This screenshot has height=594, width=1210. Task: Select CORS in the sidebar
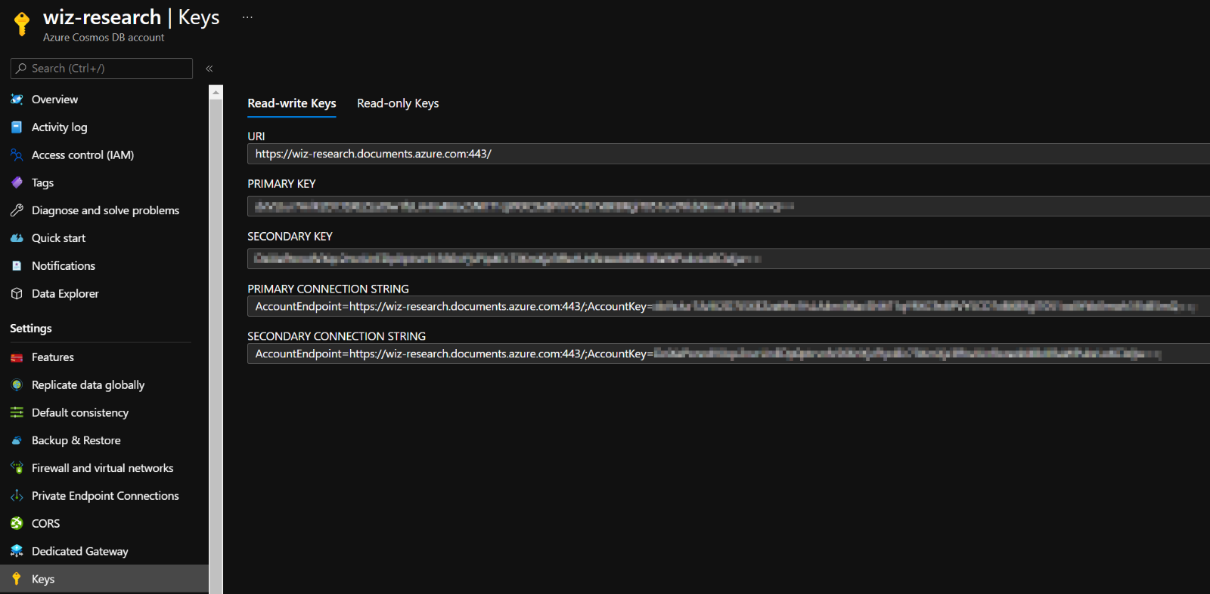tap(46, 524)
